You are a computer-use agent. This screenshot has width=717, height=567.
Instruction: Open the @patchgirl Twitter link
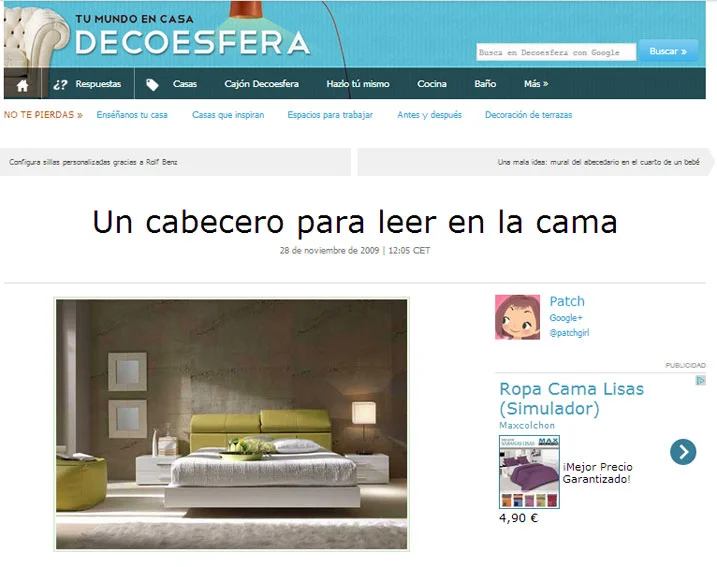point(569,333)
